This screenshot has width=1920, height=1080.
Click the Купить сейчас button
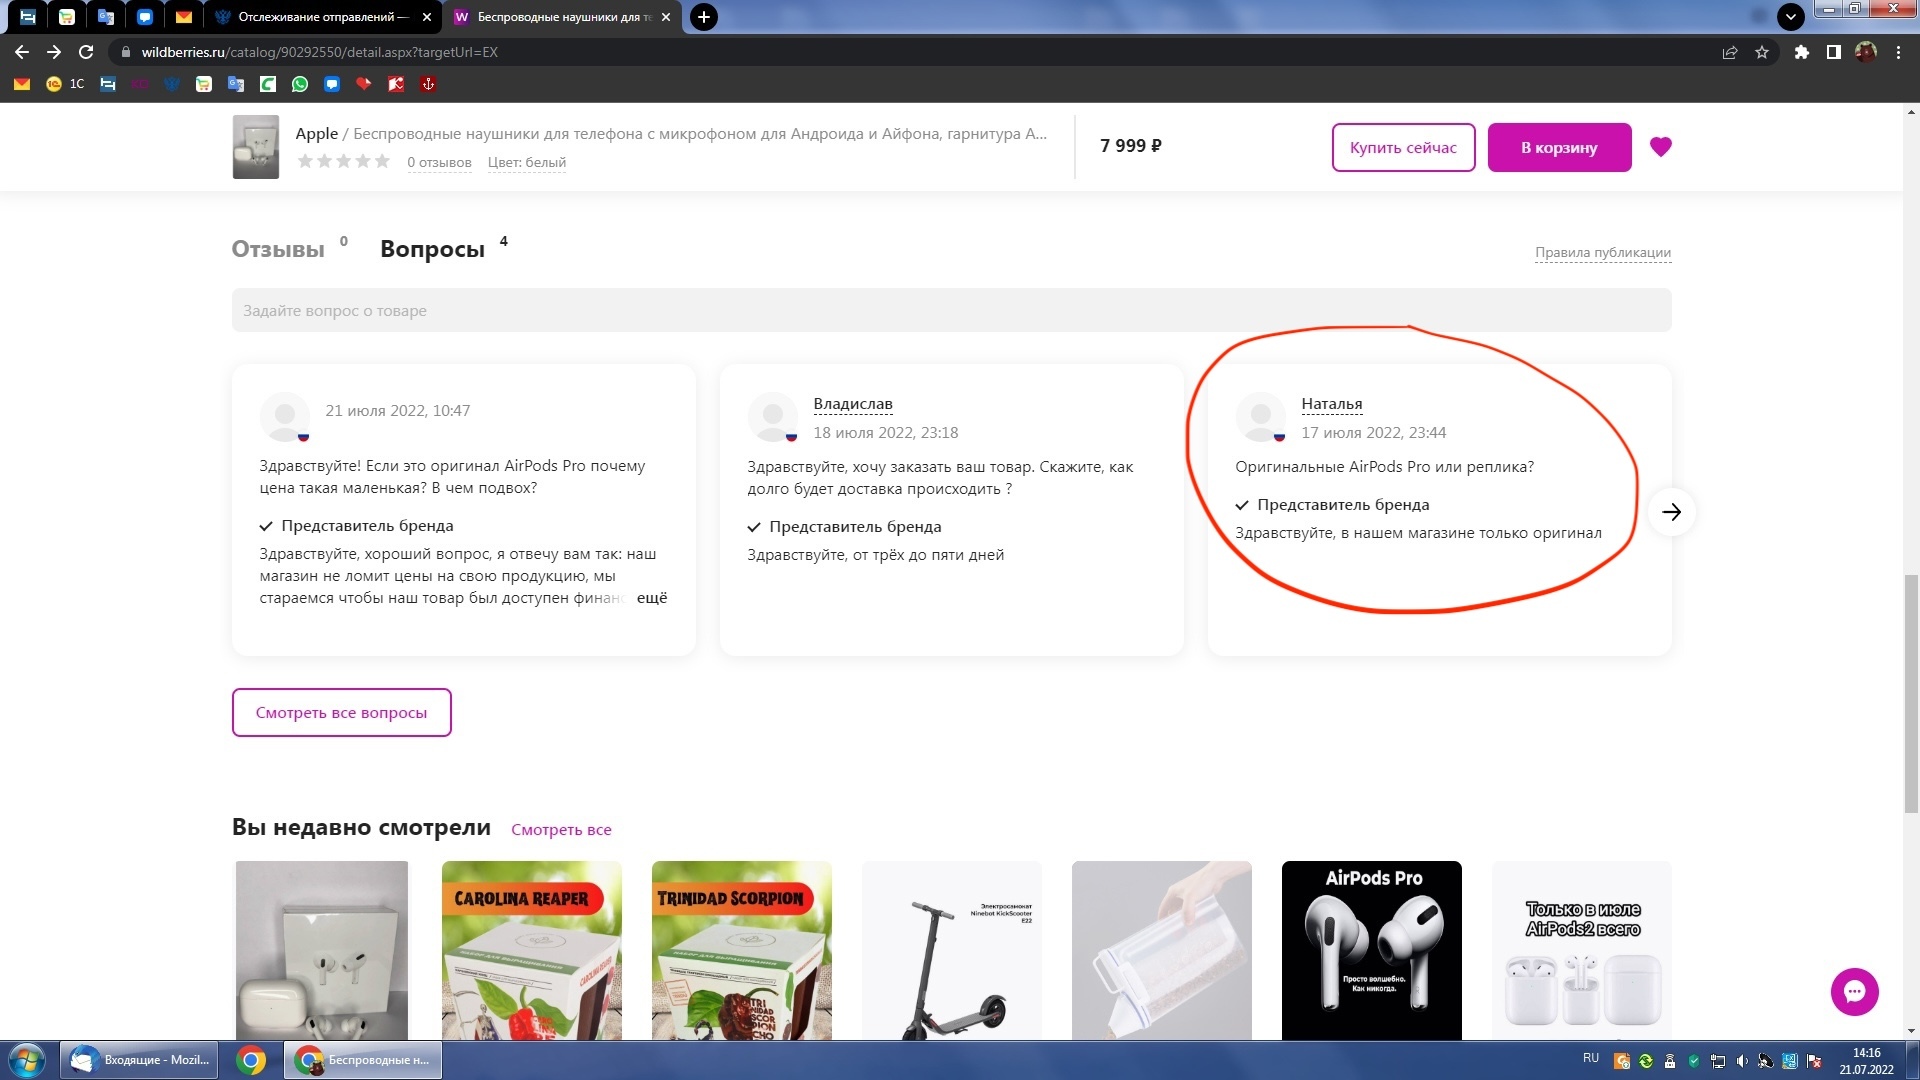point(1403,147)
